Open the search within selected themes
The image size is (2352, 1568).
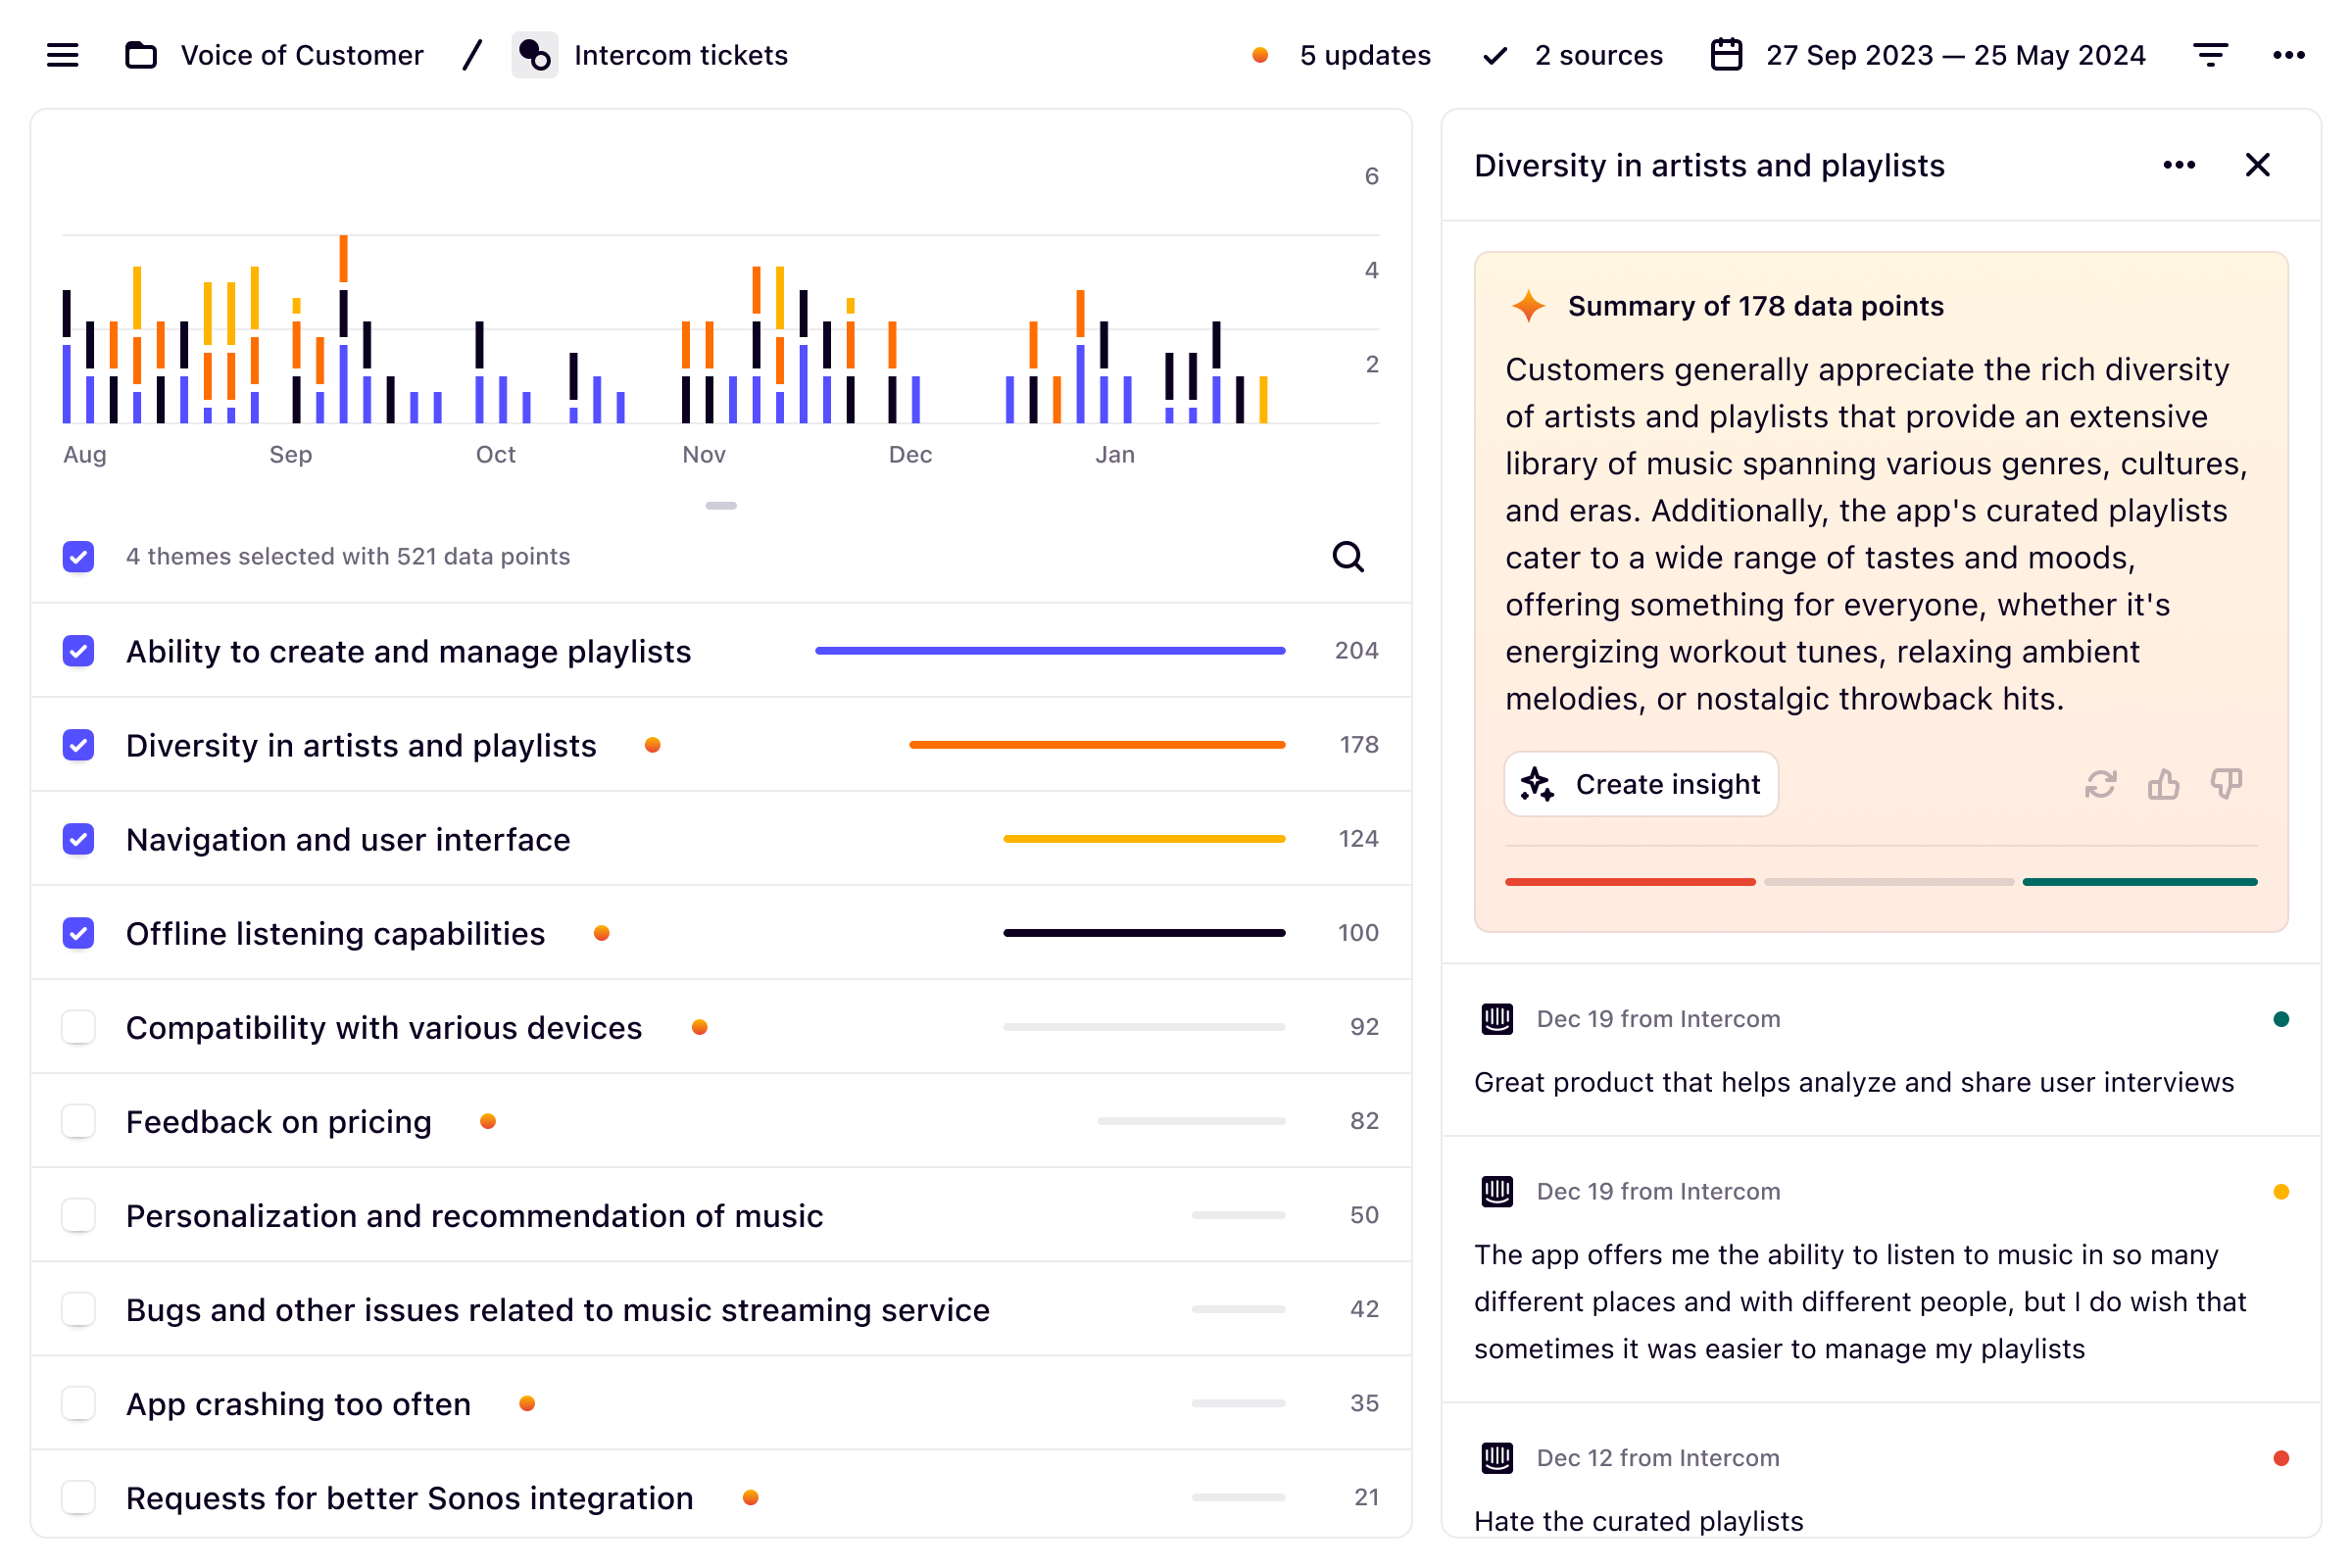(x=1349, y=557)
